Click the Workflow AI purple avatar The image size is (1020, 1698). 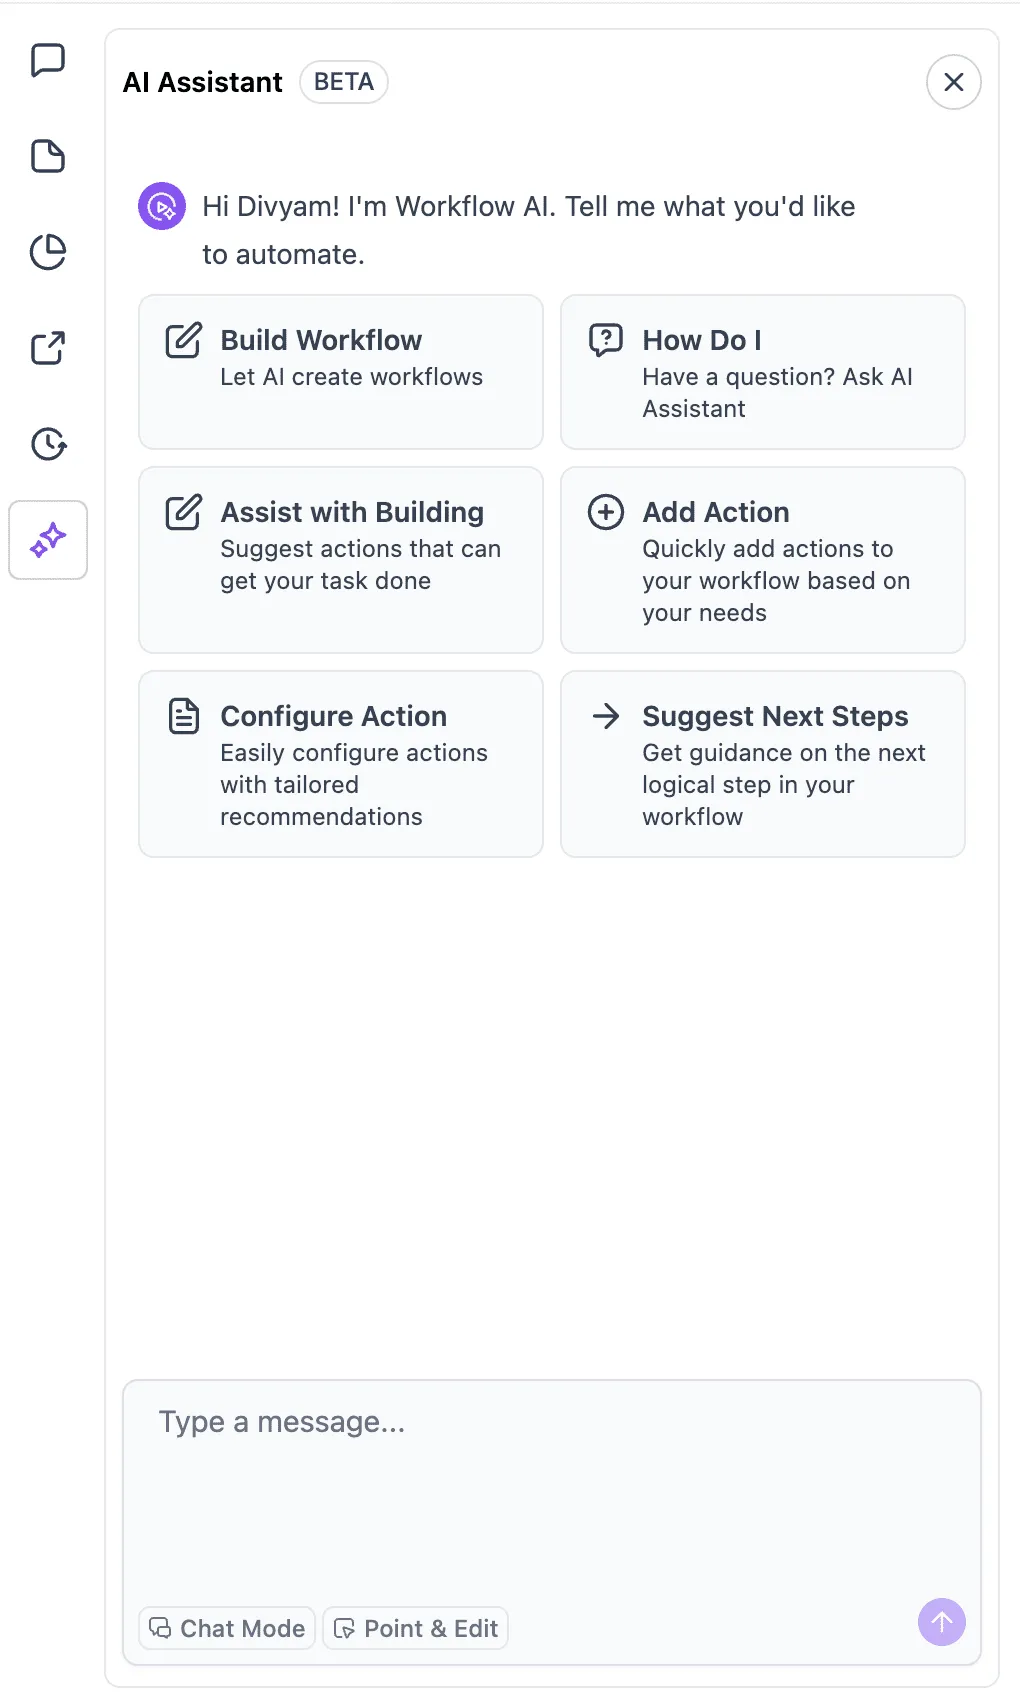[x=162, y=206]
